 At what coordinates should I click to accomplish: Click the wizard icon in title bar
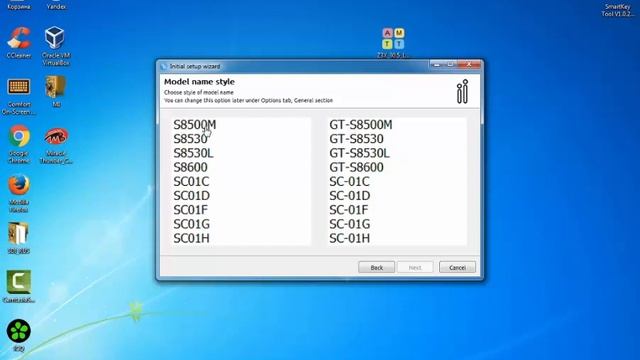(164, 66)
